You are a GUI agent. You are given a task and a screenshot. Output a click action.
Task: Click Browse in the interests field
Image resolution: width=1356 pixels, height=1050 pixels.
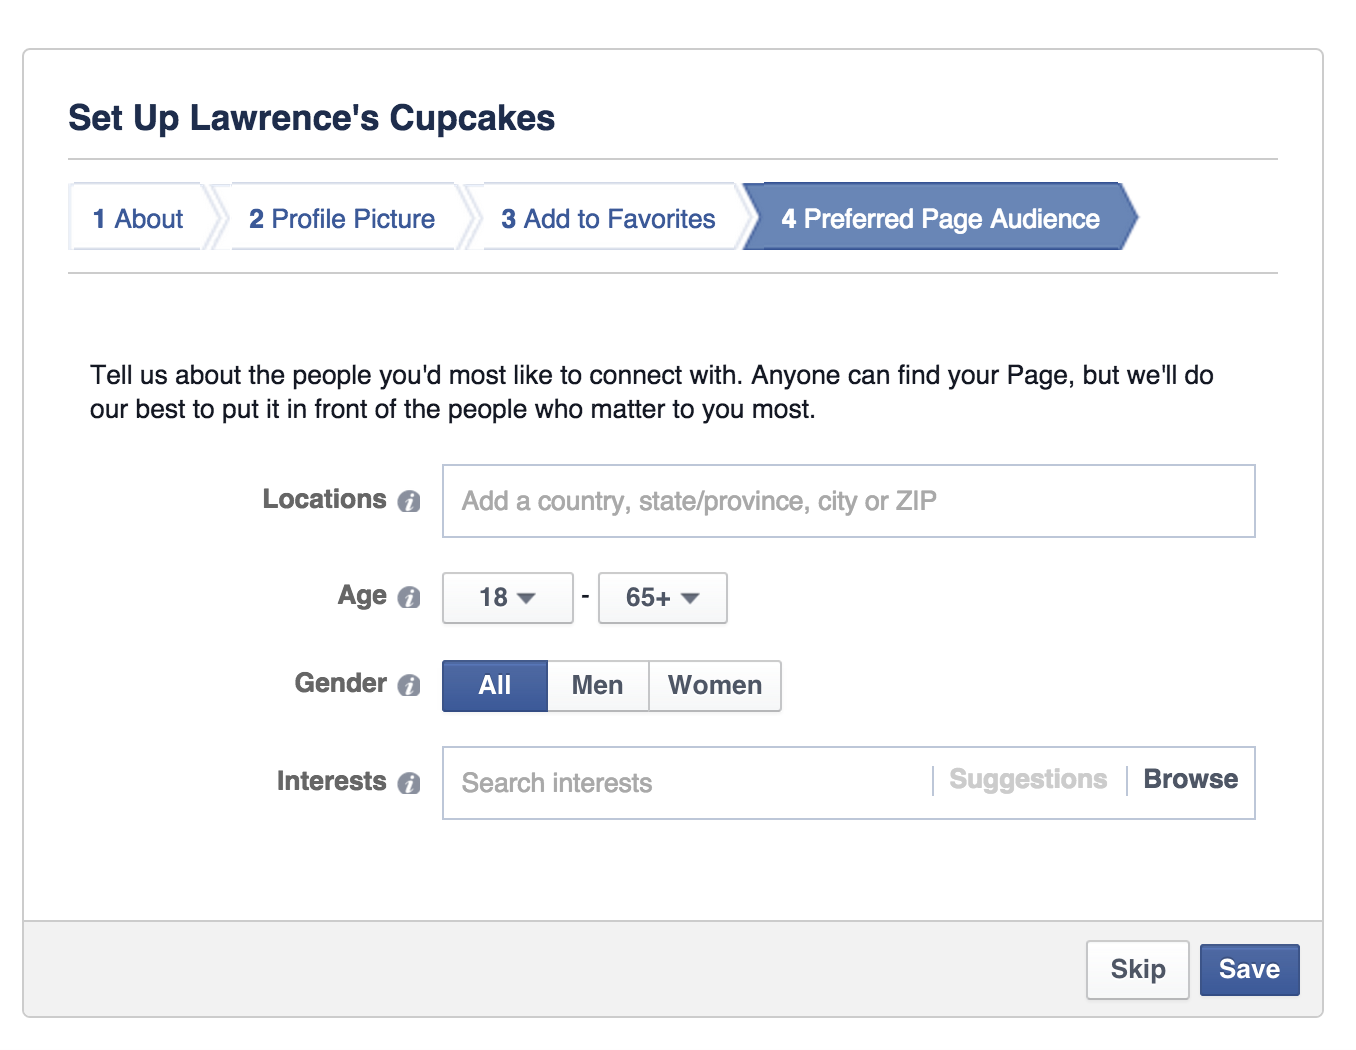(1191, 780)
